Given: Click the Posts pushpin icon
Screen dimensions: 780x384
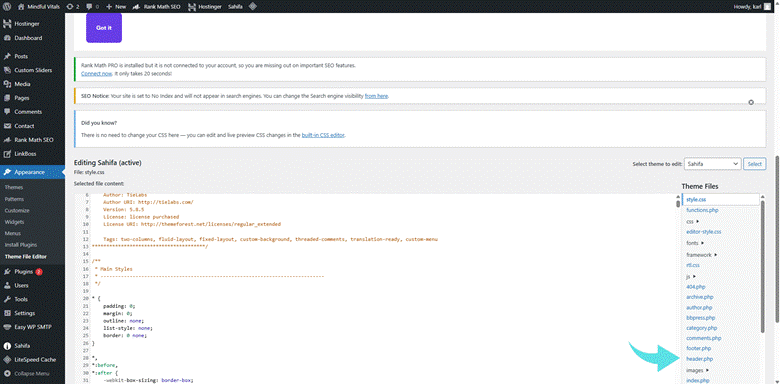Looking at the screenshot, I should click(7, 56).
